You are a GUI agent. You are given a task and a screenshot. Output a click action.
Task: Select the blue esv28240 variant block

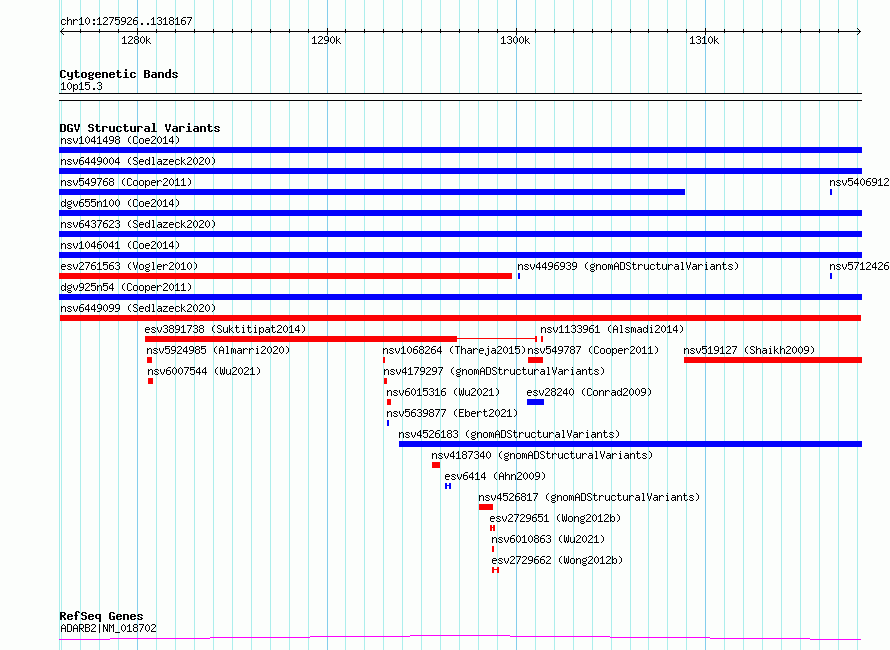tap(535, 402)
